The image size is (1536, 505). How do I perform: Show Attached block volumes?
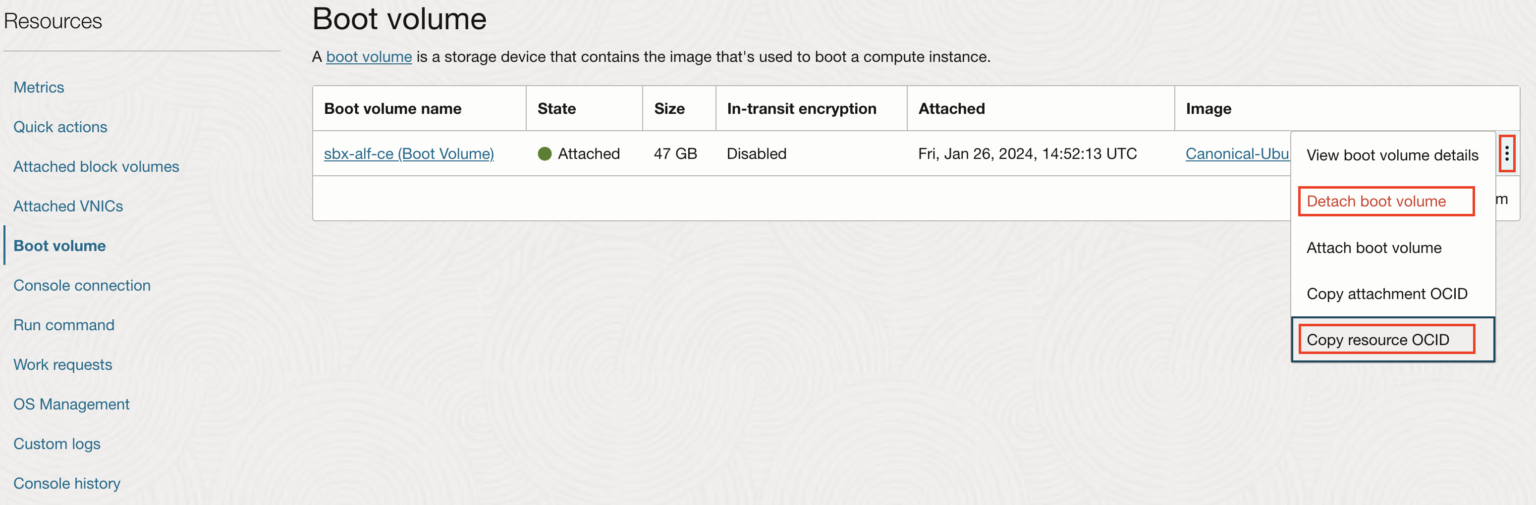pyautogui.click(x=96, y=167)
